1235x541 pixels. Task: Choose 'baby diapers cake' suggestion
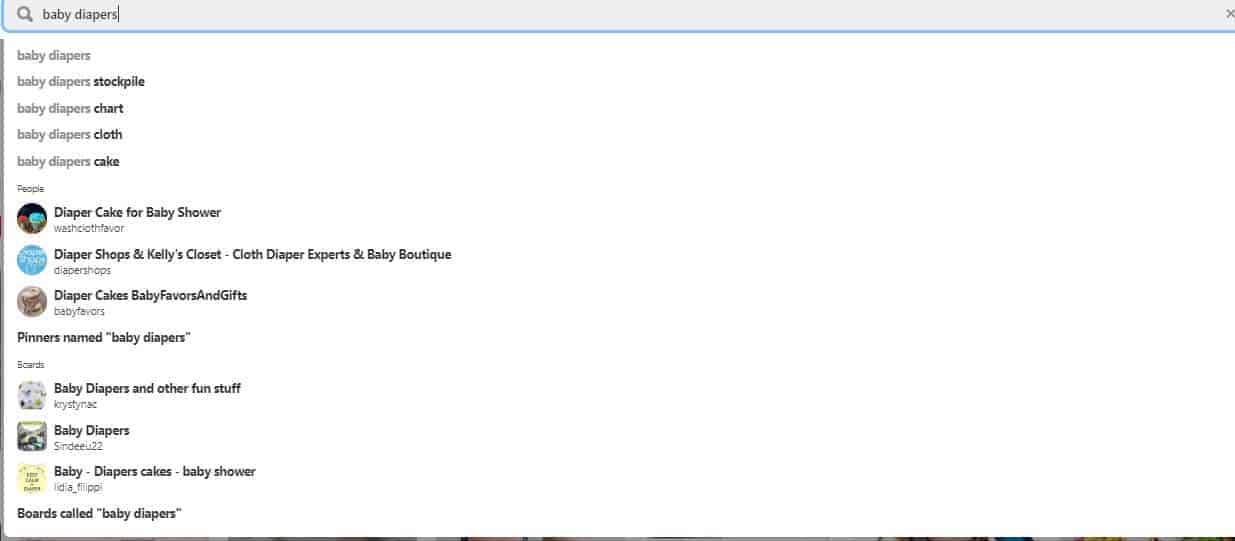coord(68,161)
